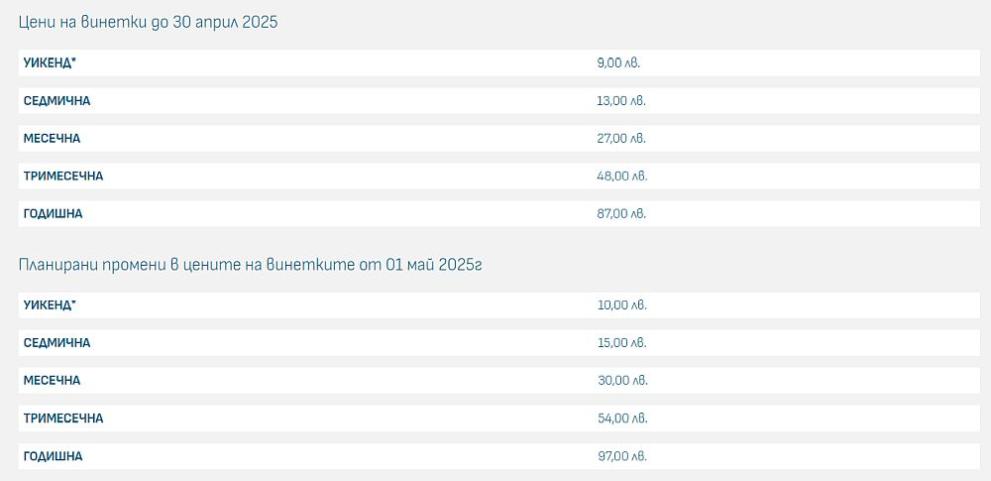Click the 10,00 лв. weekend price
Image resolution: width=991 pixels, height=481 pixels.
(x=622, y=305)
